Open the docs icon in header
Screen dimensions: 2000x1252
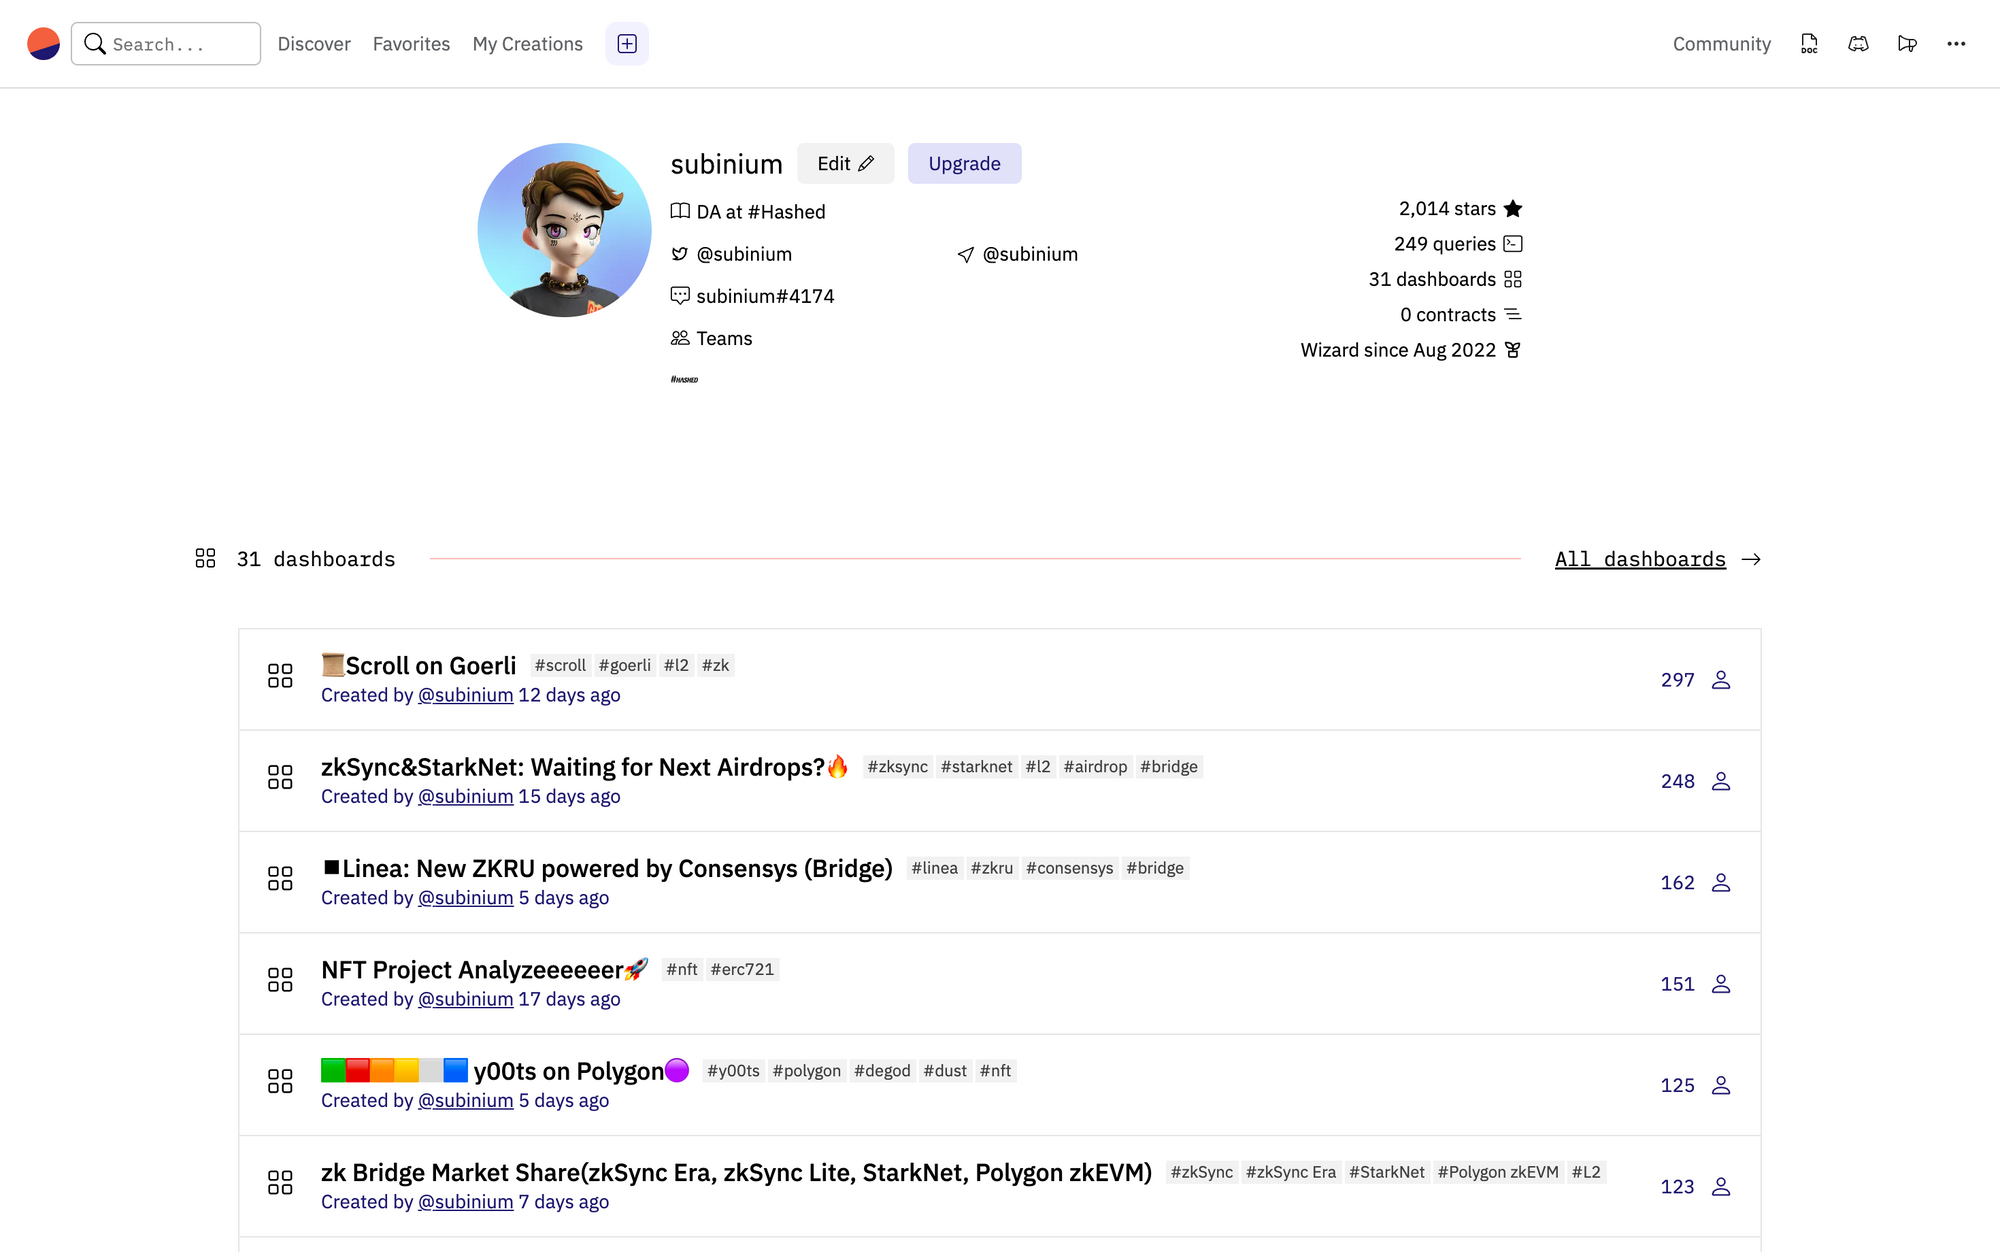point(1809,44)
